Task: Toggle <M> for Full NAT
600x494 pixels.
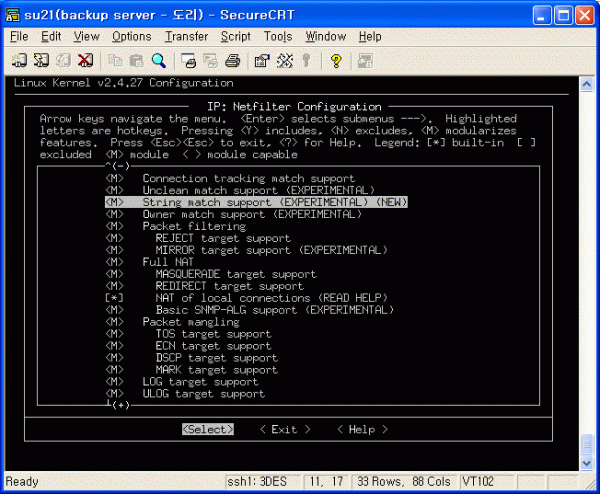Action: pyautogui.click(x=114, y=262)
